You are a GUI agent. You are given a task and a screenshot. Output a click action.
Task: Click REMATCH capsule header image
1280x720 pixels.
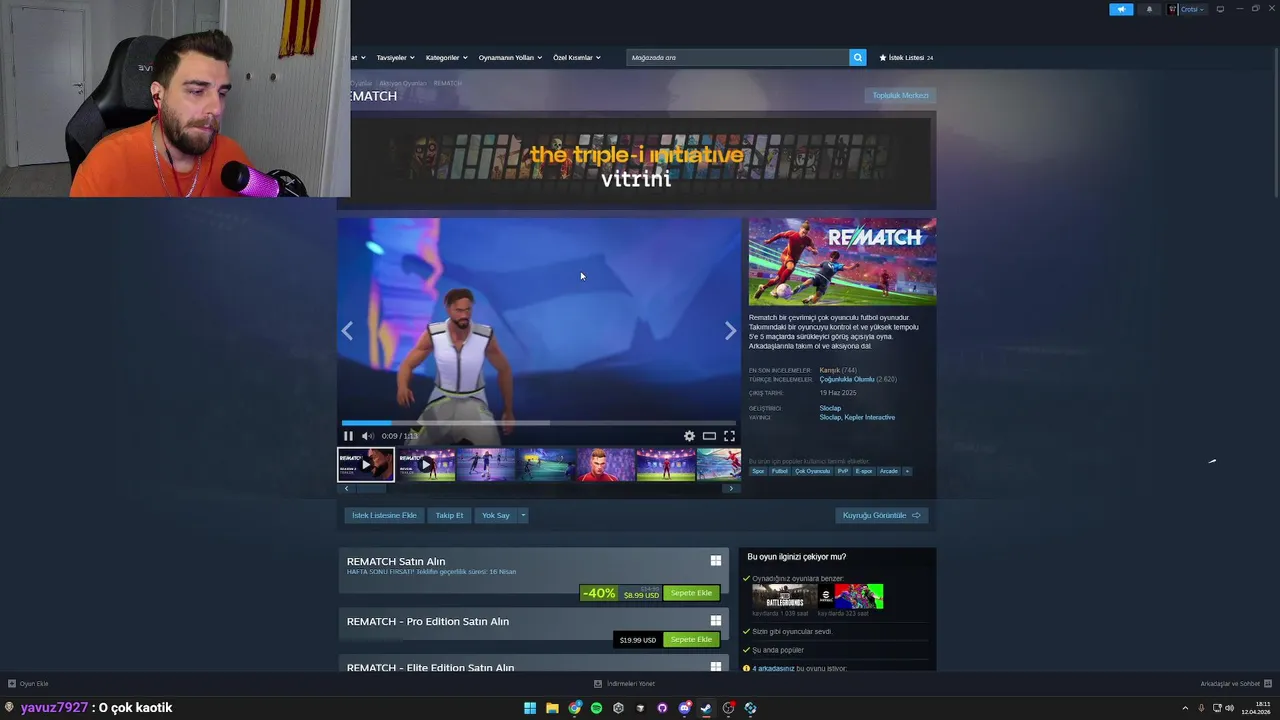[x=842, y=262]
